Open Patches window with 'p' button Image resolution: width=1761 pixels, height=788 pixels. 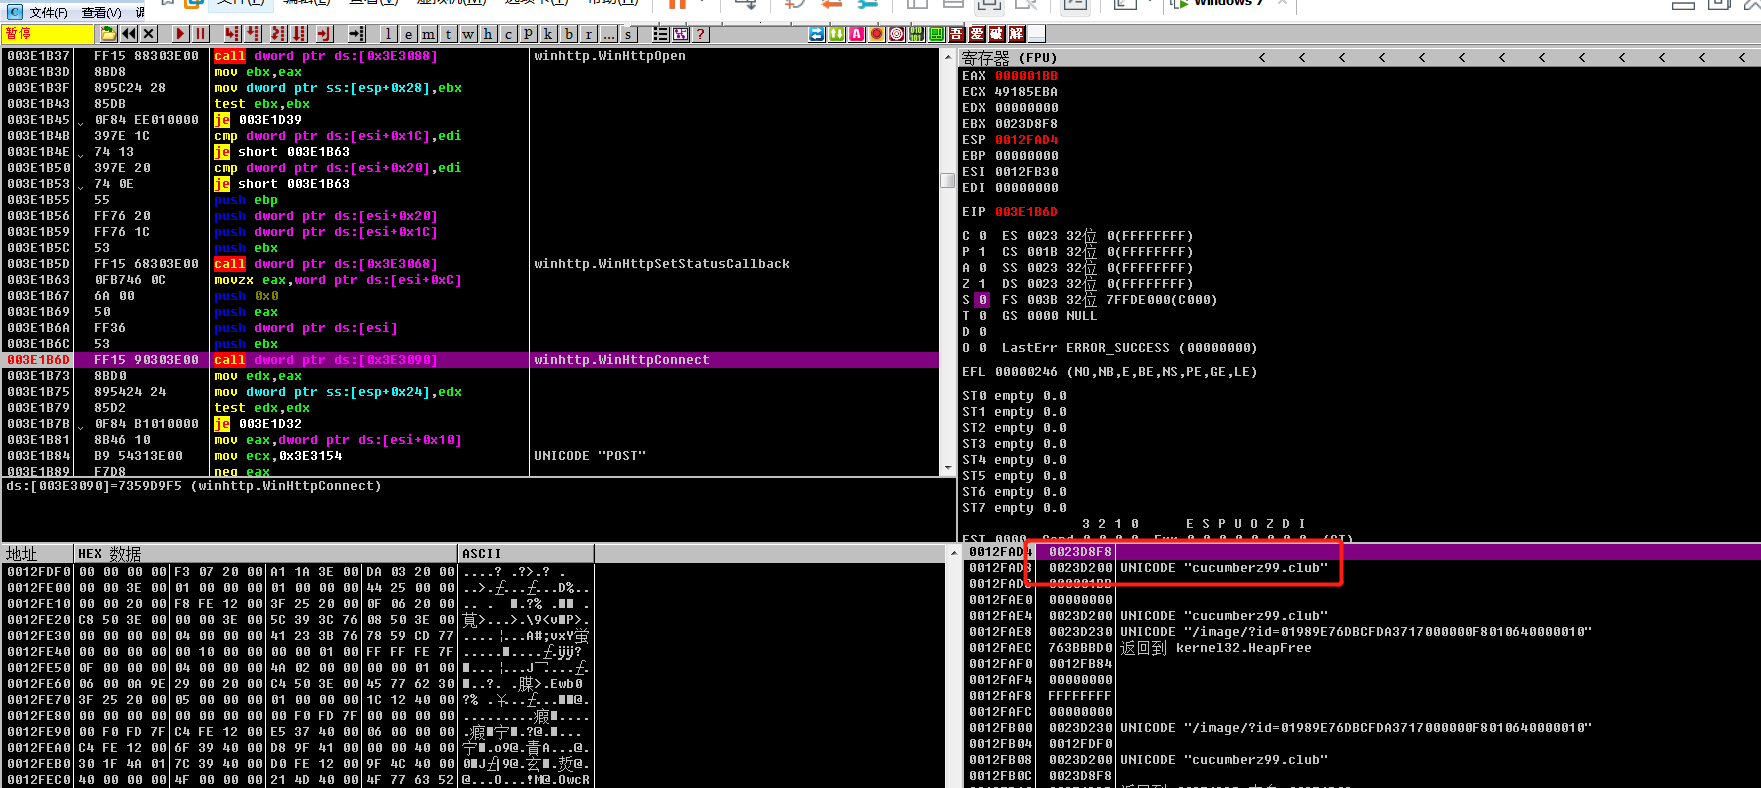[x=528, y=34]
